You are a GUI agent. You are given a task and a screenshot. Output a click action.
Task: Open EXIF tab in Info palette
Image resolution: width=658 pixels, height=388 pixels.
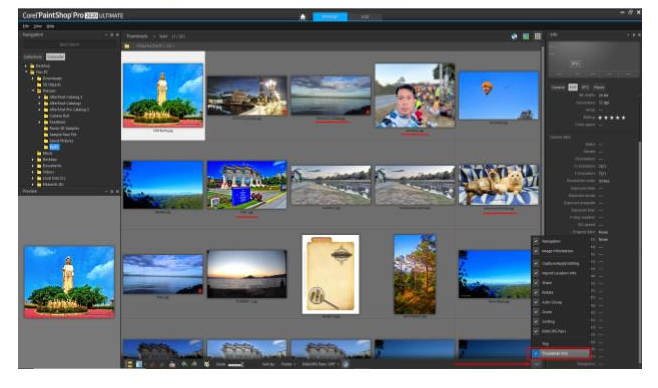(573, 87)
